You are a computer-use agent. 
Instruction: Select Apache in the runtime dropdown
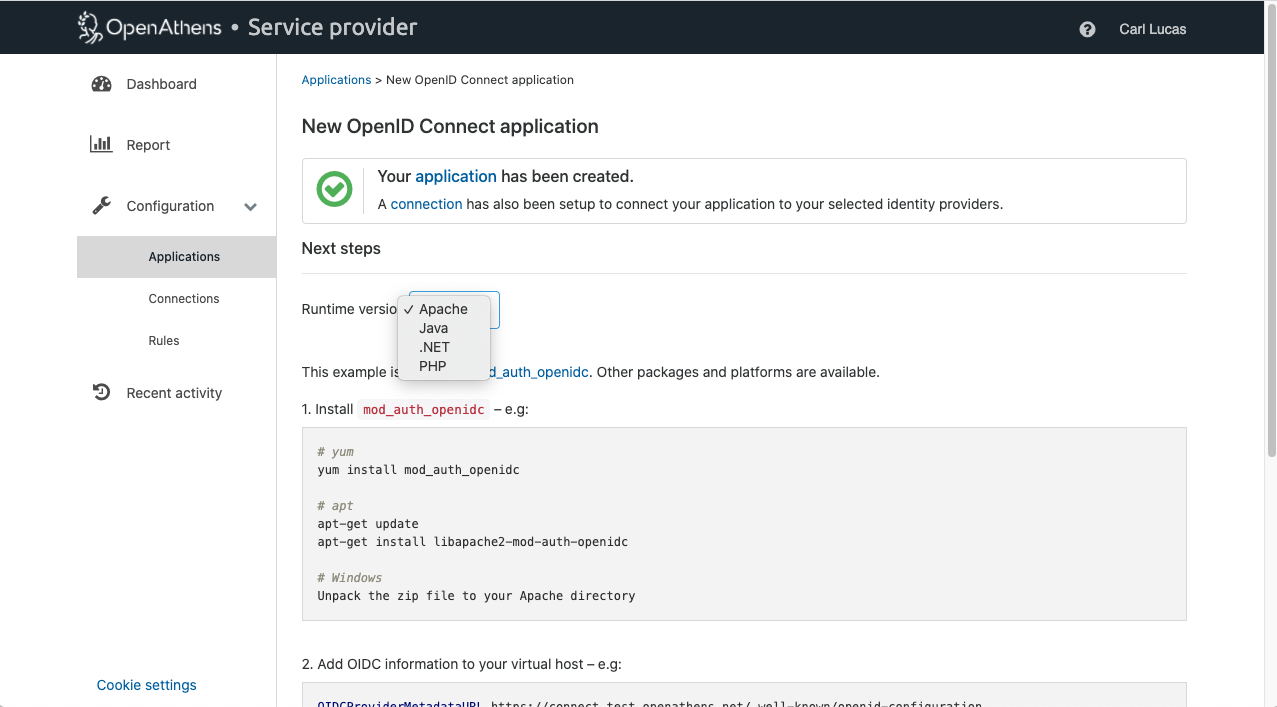point(443,309)
